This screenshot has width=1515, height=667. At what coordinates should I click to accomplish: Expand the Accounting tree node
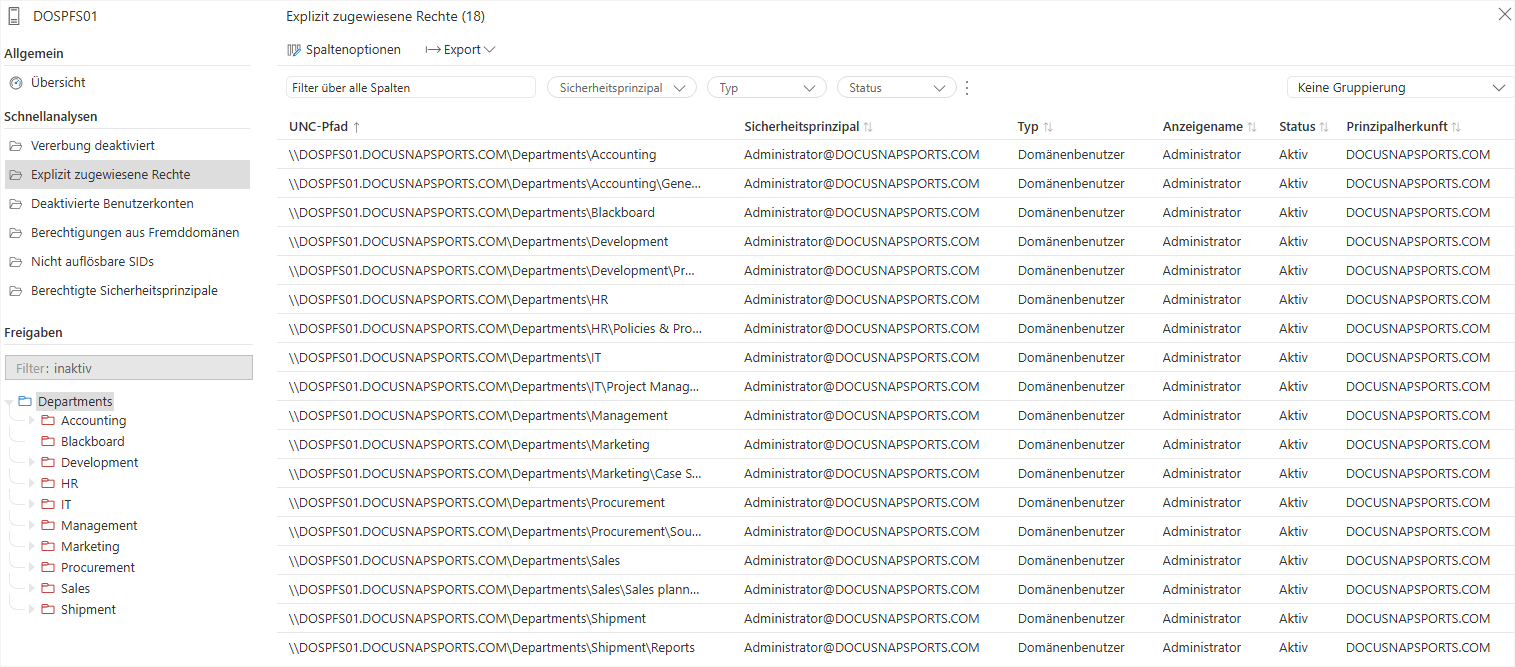32,421
